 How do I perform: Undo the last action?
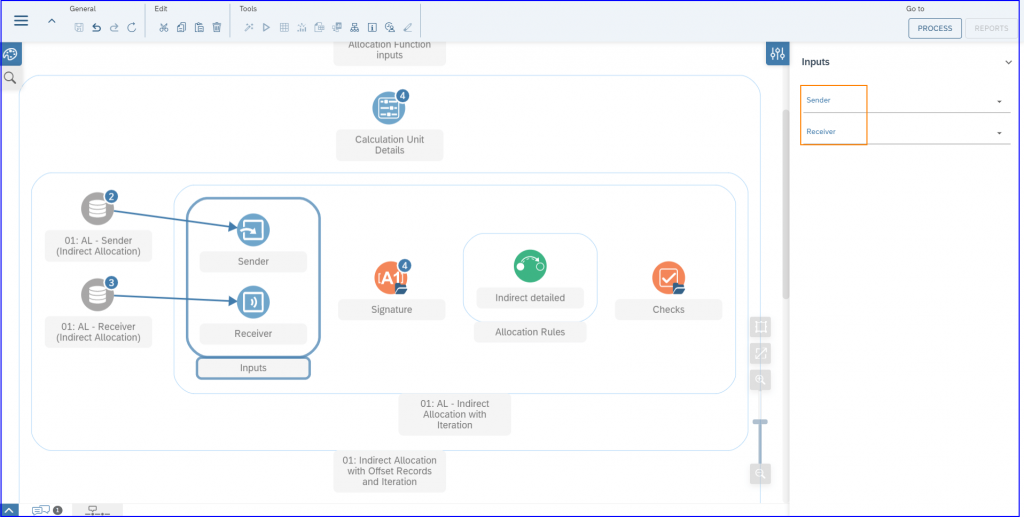click(97, 27)
